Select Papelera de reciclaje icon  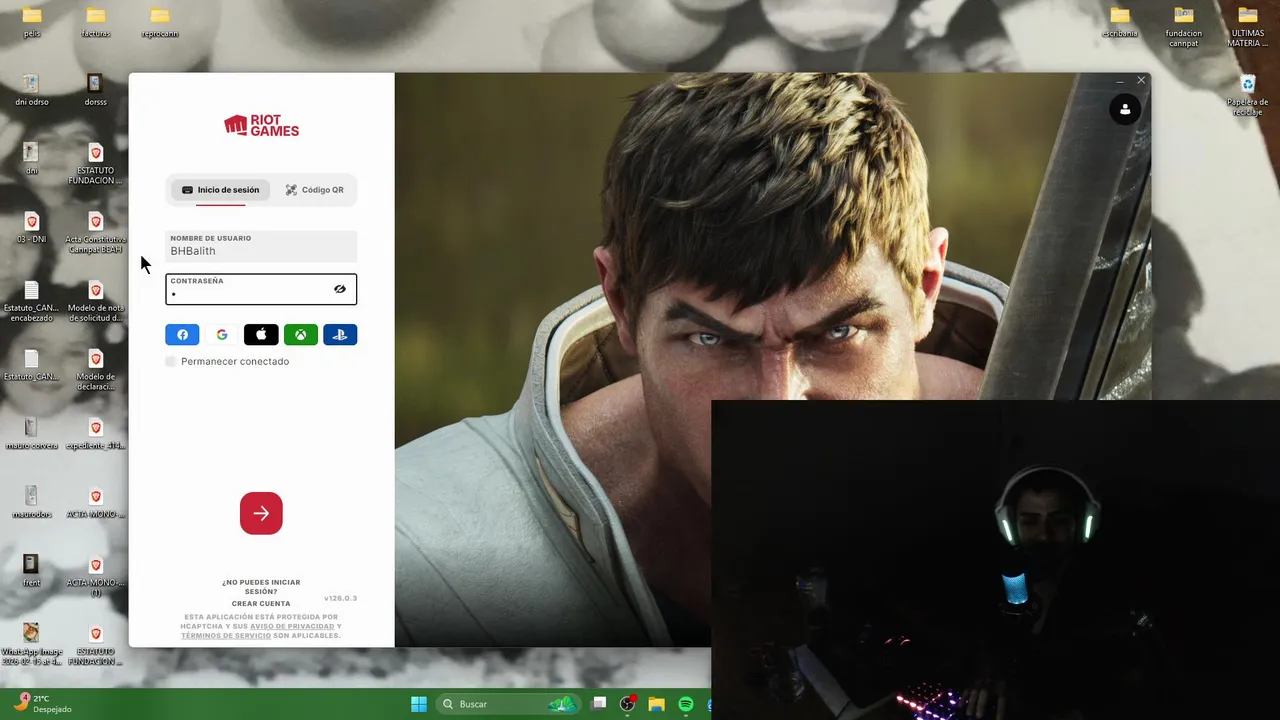pos(1248,95)
